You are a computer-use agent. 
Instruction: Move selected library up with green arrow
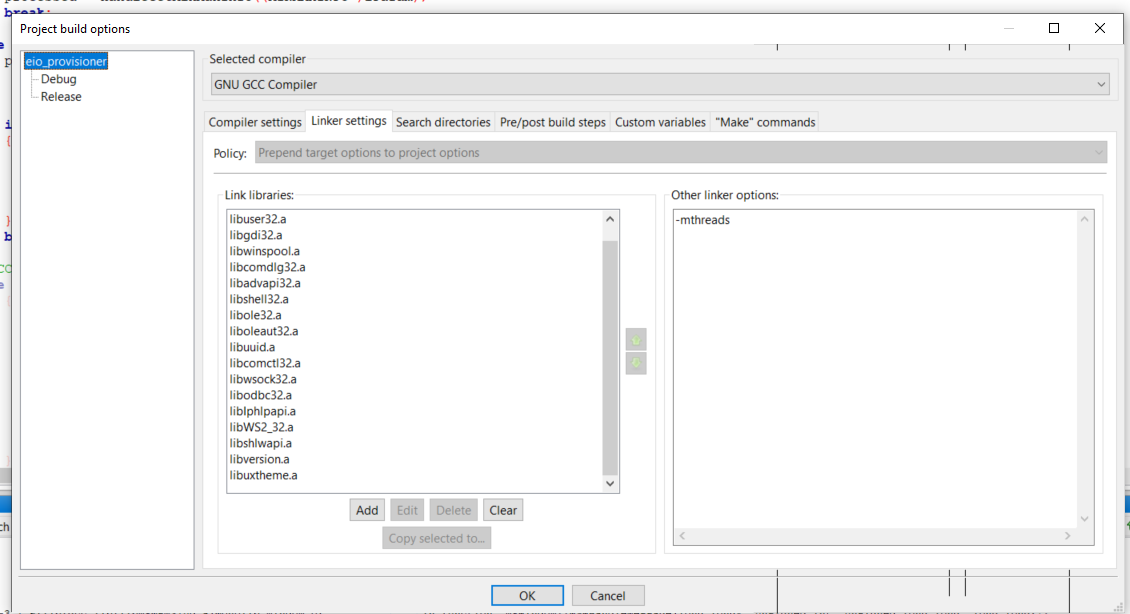coord(635,339)
